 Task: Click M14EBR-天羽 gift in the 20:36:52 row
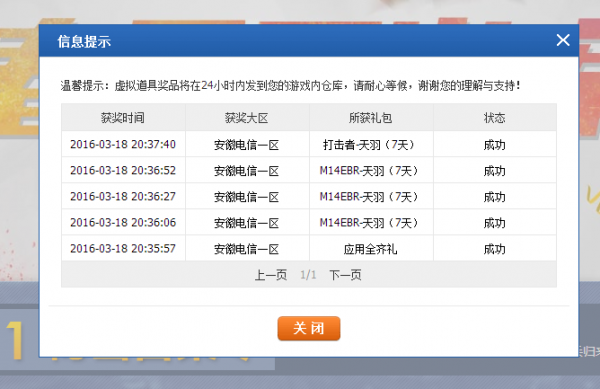(370, 171)
